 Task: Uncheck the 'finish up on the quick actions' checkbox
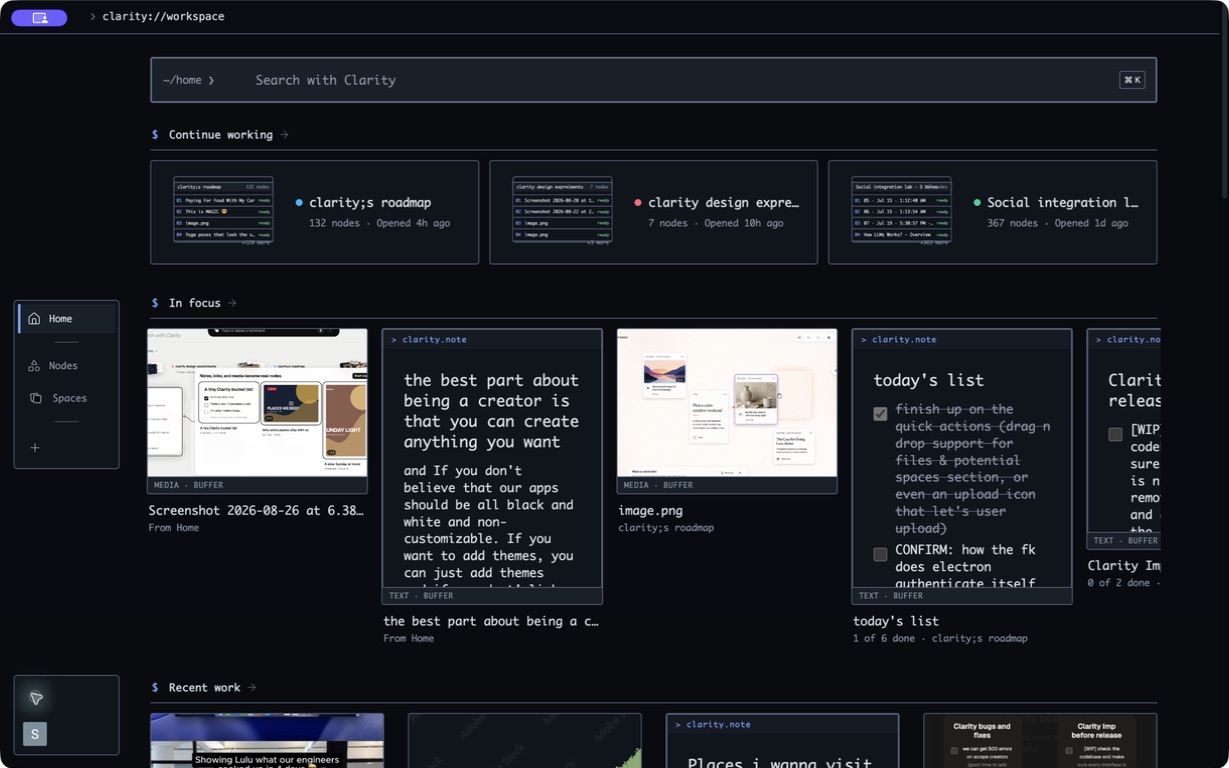(x=880, y=414)
